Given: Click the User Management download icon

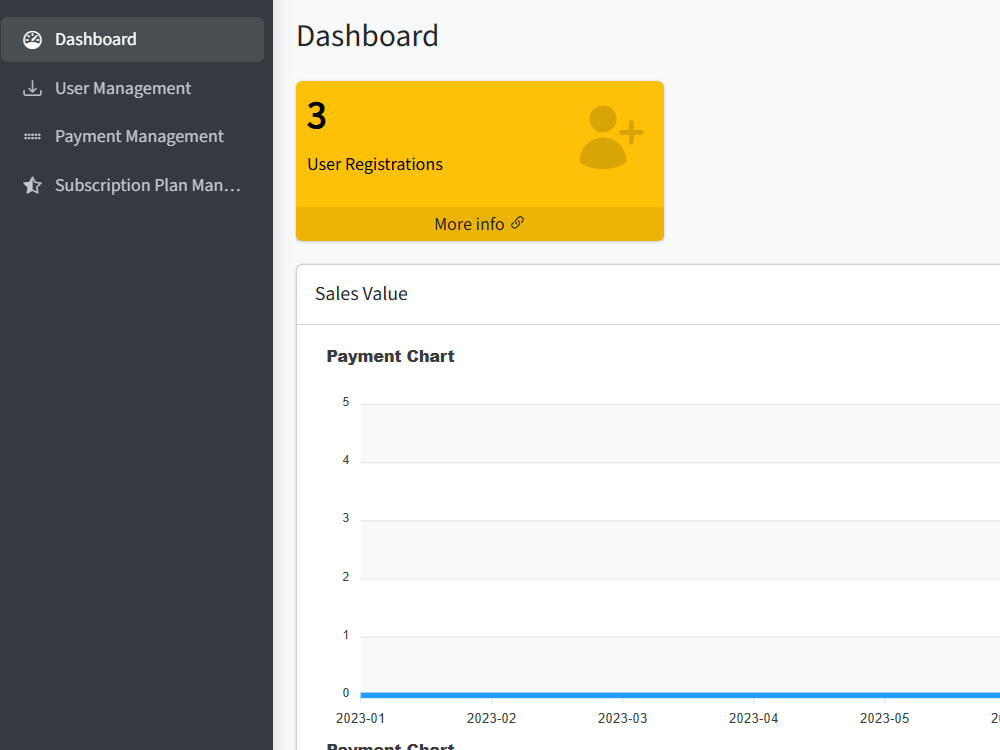Looking at the screenshot, I should [33, 88].
